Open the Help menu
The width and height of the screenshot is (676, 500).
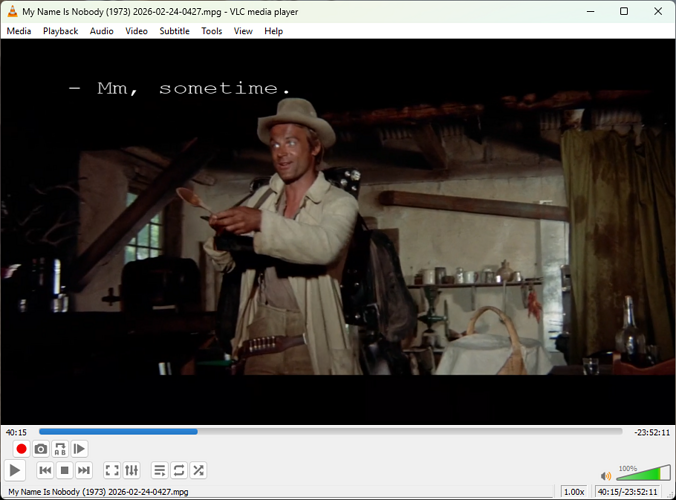pos(274,31)
